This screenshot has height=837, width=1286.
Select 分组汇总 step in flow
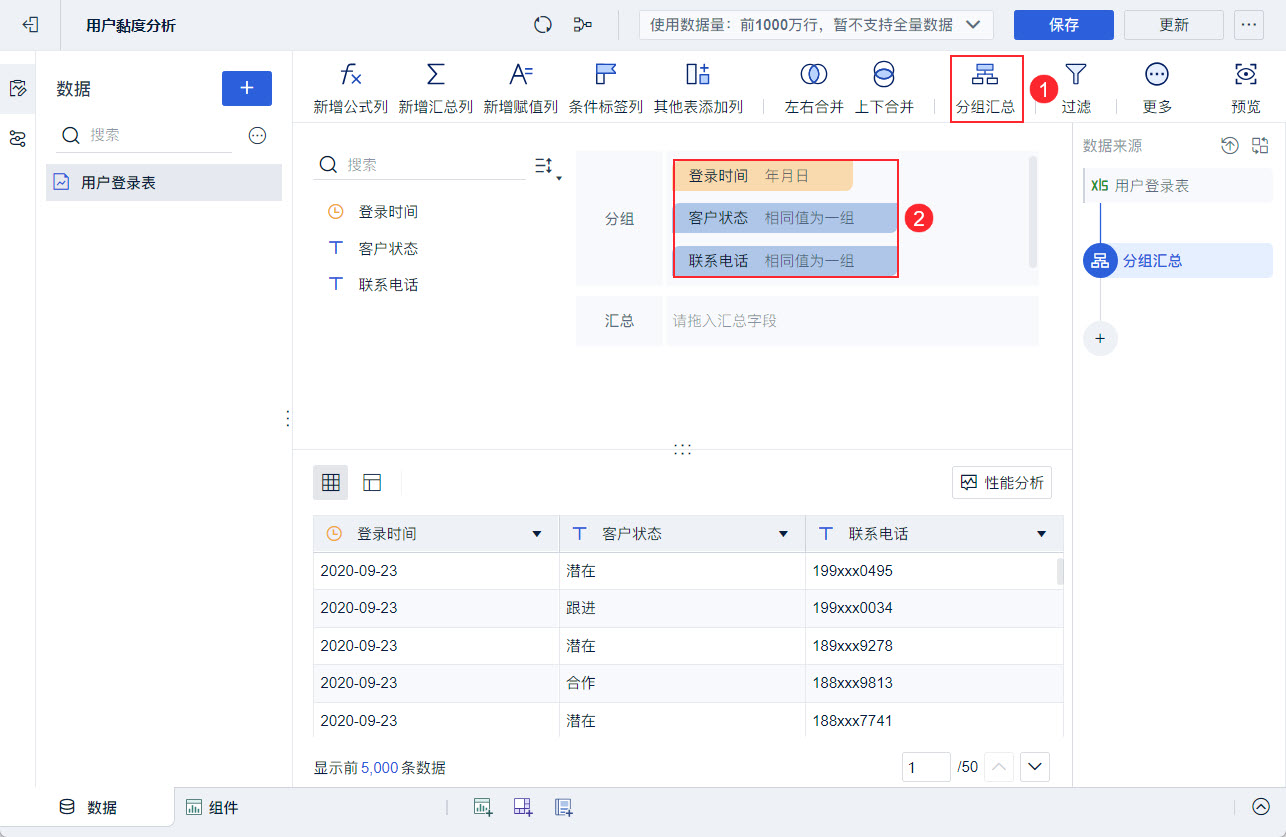(1178, 261)
